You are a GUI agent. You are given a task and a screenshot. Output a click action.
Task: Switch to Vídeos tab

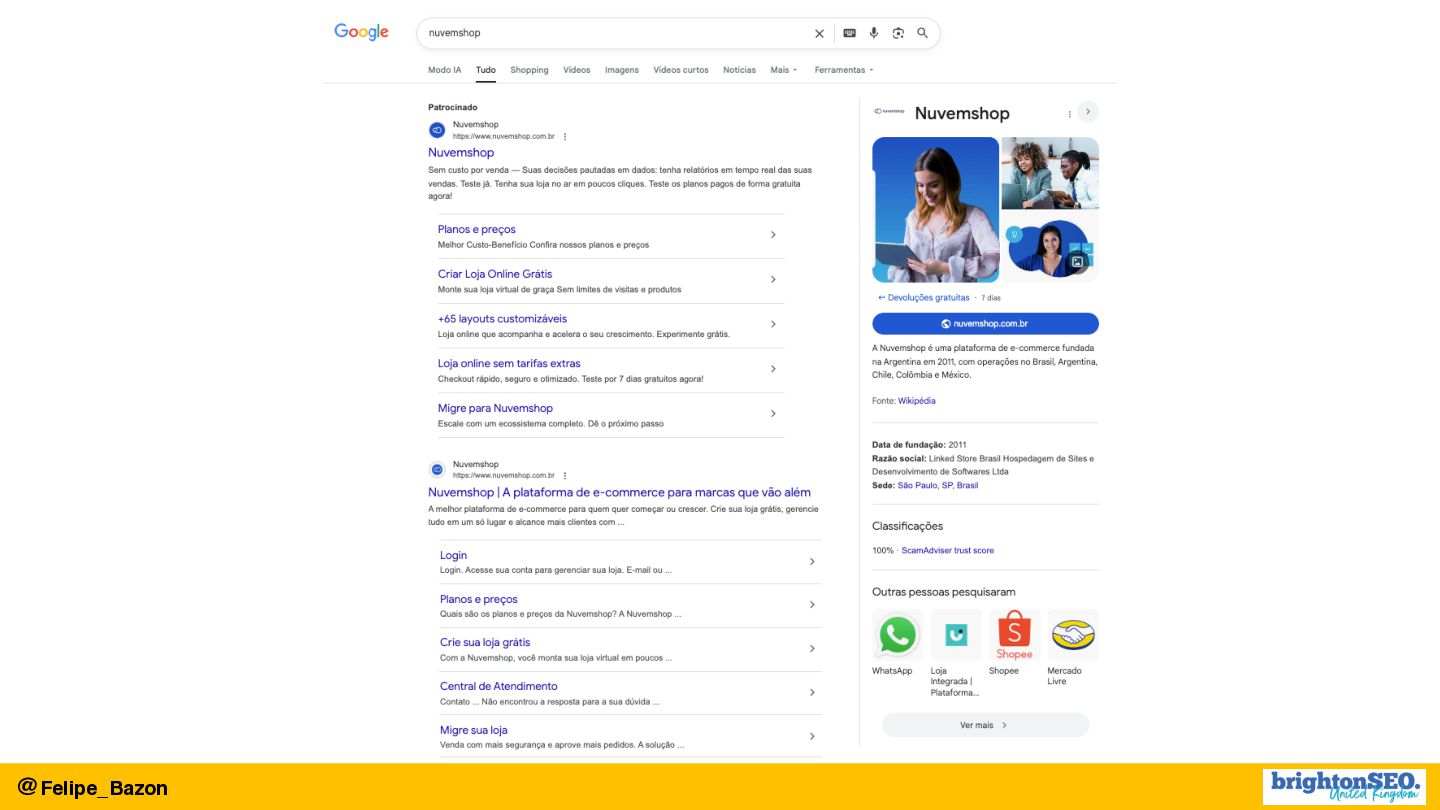coord(577,70)
